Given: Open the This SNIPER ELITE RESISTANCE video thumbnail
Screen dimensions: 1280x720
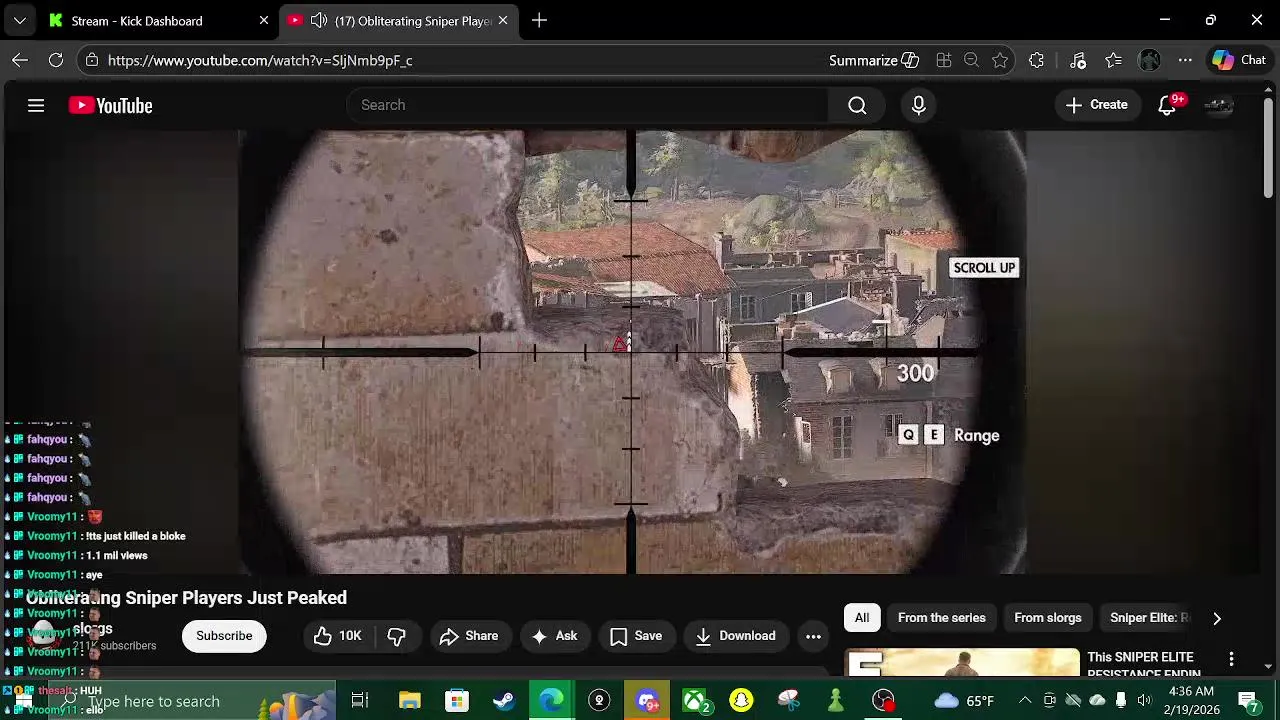Looking at the screenshot, I should [963, 662].
